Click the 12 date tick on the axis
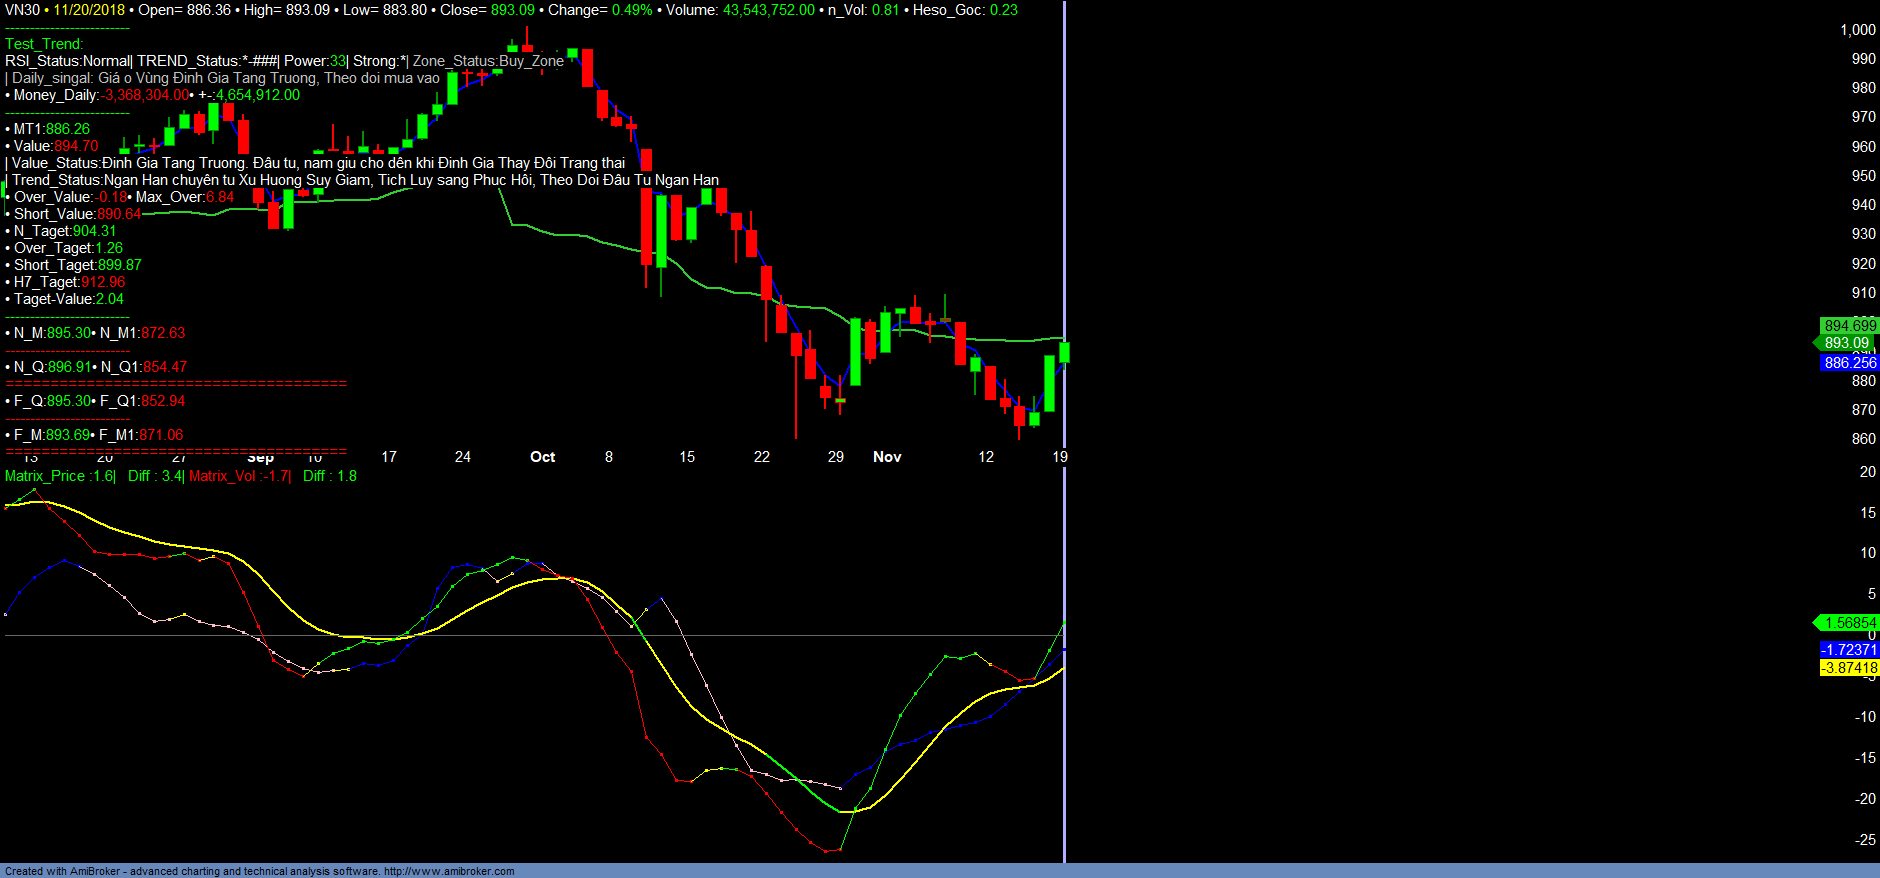 (986, 457)
